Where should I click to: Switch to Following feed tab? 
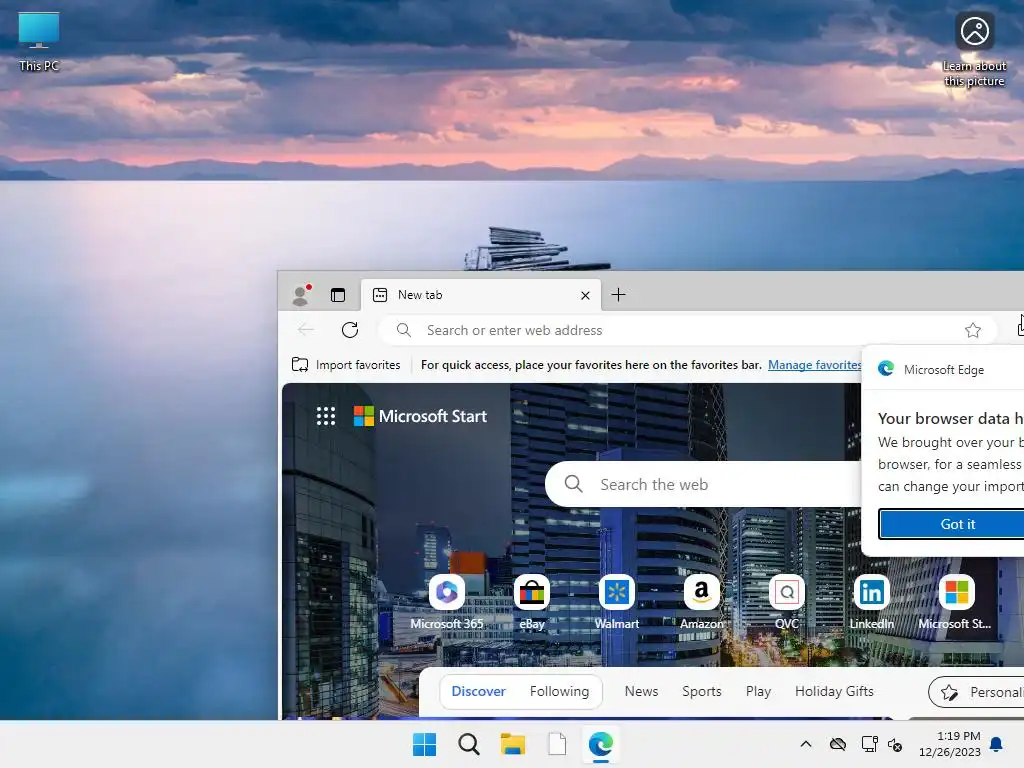pos(559,691)
